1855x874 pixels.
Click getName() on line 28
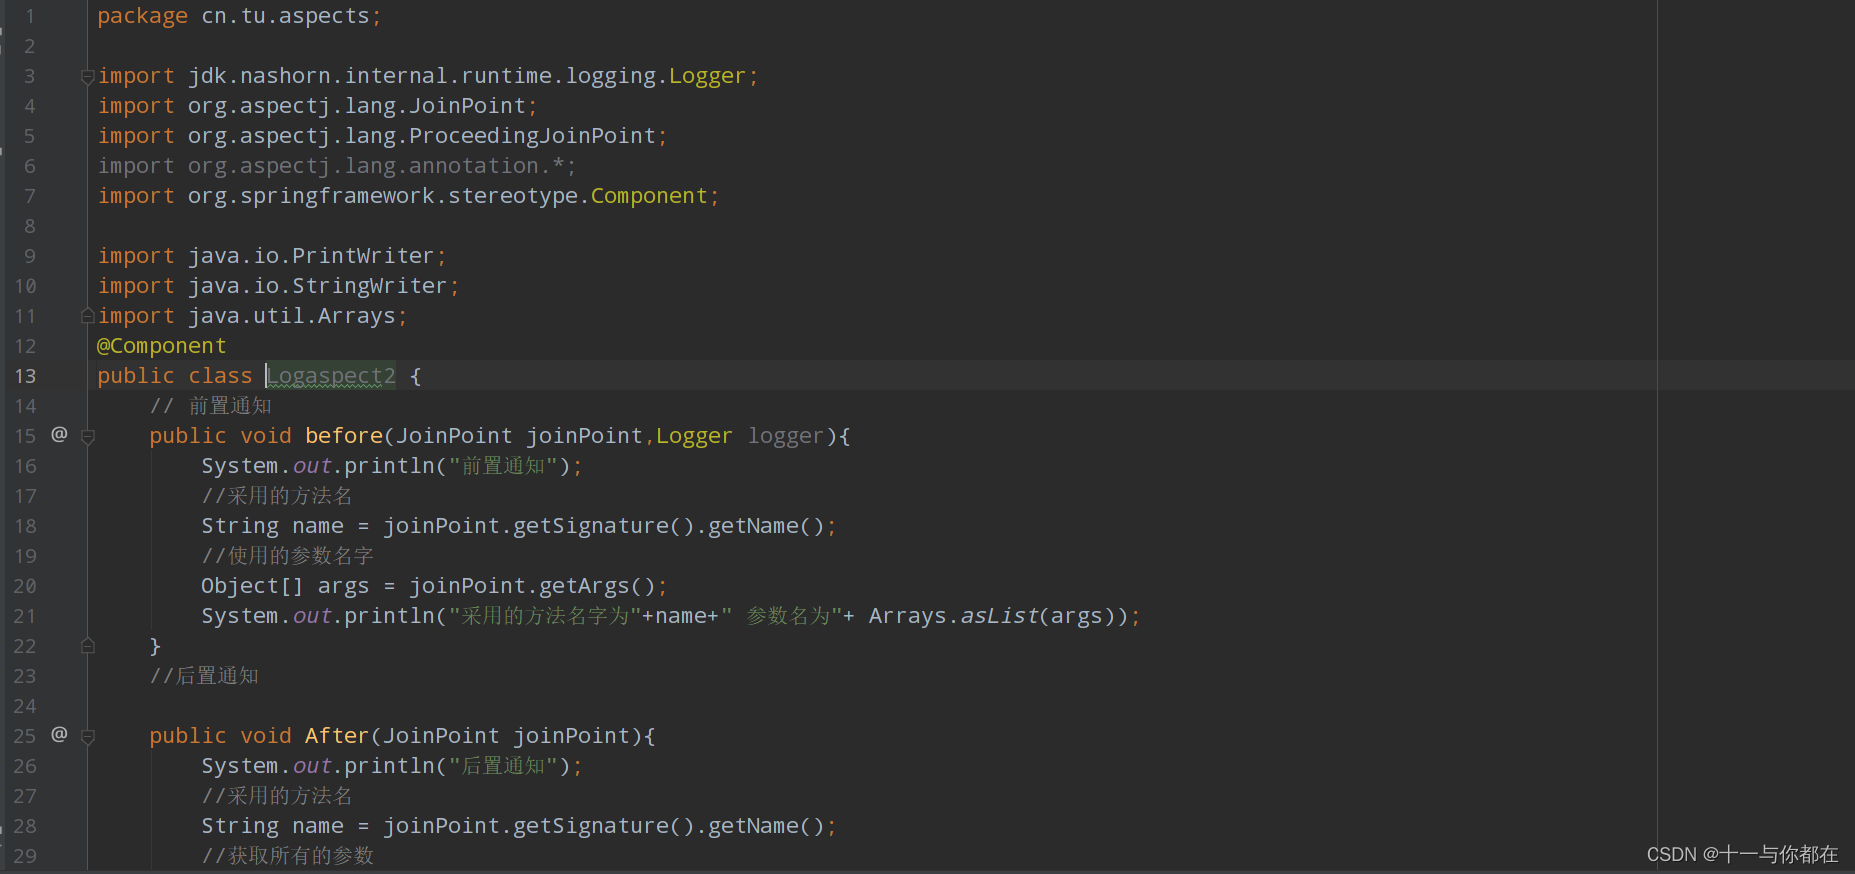pyautogui.click(x=766, y=826)
